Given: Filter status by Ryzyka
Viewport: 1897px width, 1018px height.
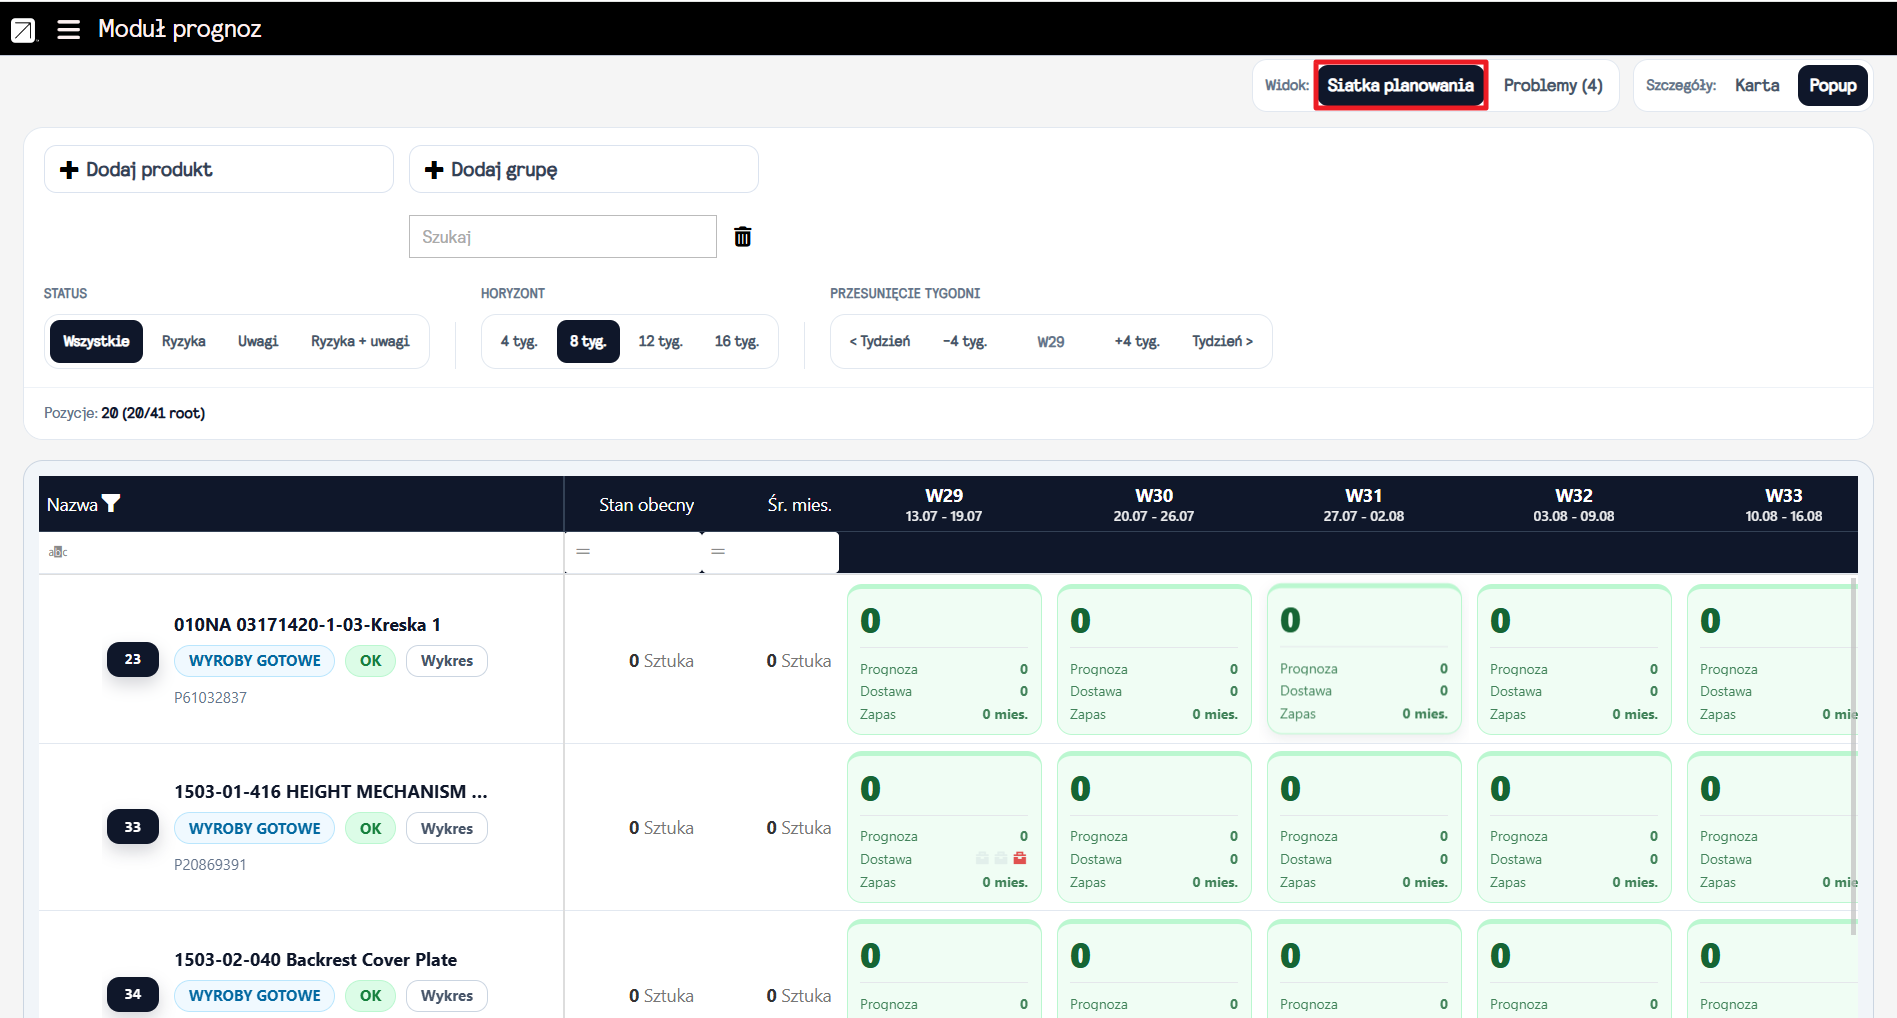Looking at the screenshot, I should (x=184, y=341).
